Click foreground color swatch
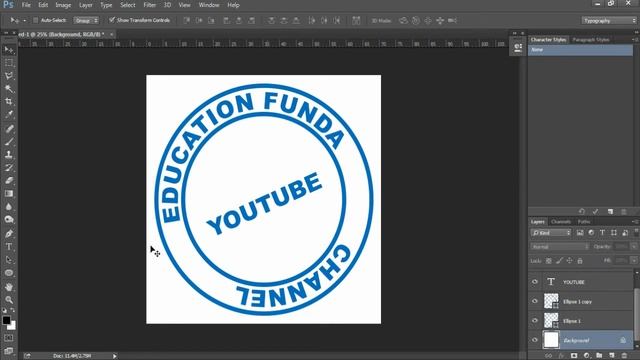Viewport: 640px width, 360px height. [x=6, y=320]
